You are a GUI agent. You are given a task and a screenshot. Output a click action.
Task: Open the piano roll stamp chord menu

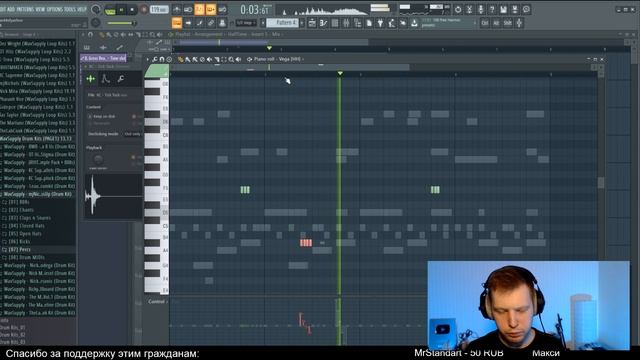click(169, 60)
